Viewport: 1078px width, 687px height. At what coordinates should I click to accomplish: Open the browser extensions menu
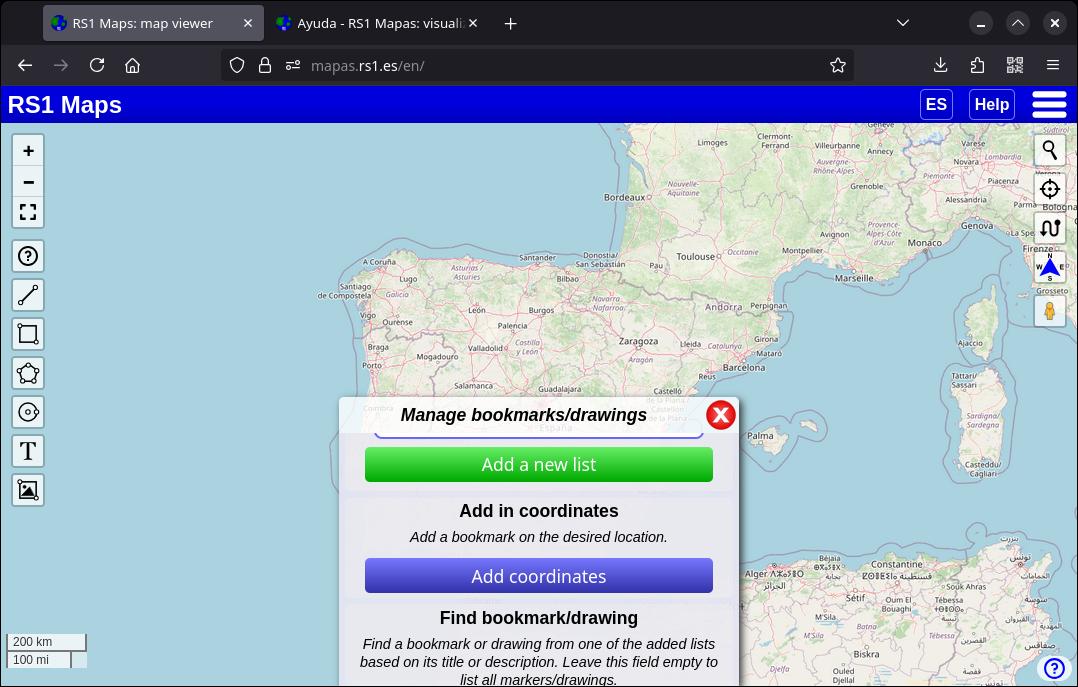tap(978, 65)
